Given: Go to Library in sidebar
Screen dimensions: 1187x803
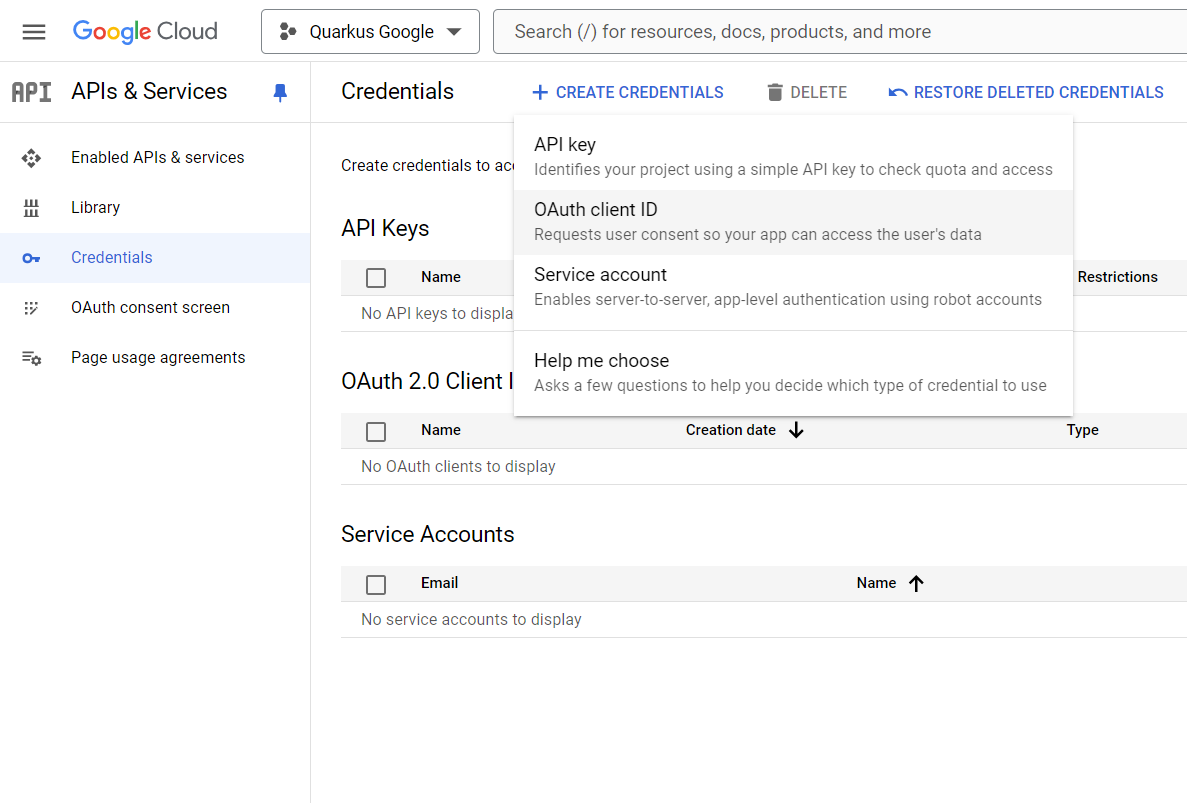Looking at the screenshot, I should click(x=95, y=207).
